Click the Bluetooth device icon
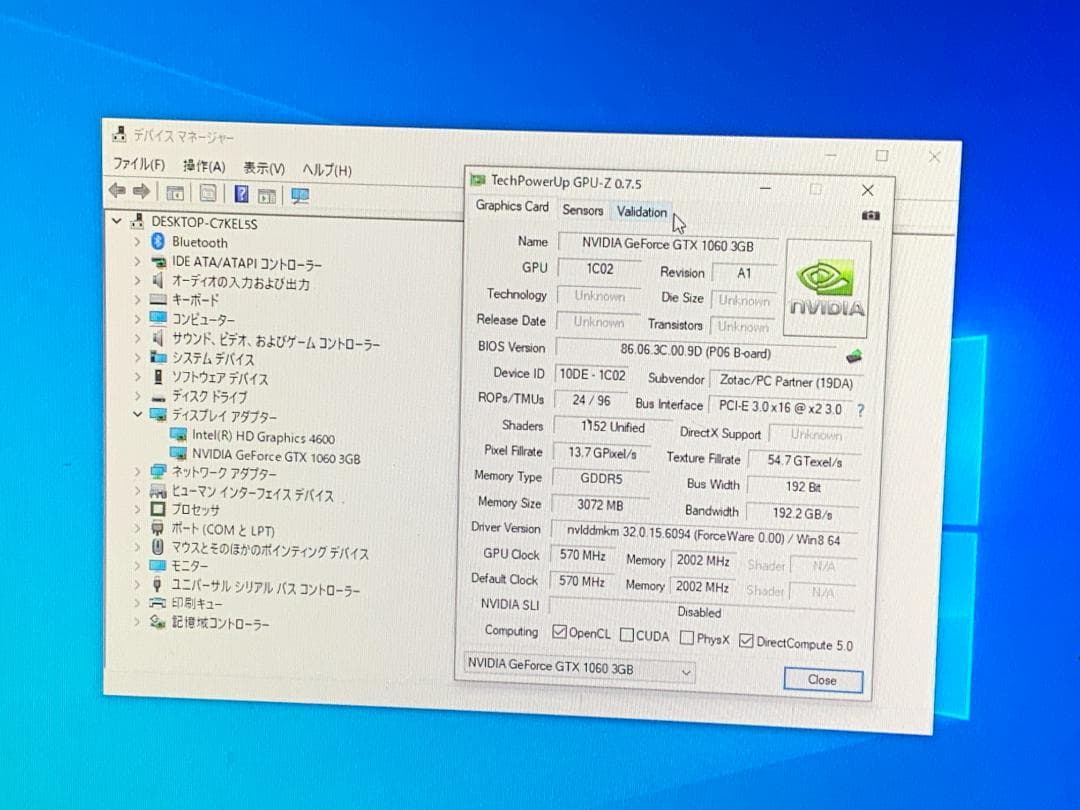 (x=158, y=242)
